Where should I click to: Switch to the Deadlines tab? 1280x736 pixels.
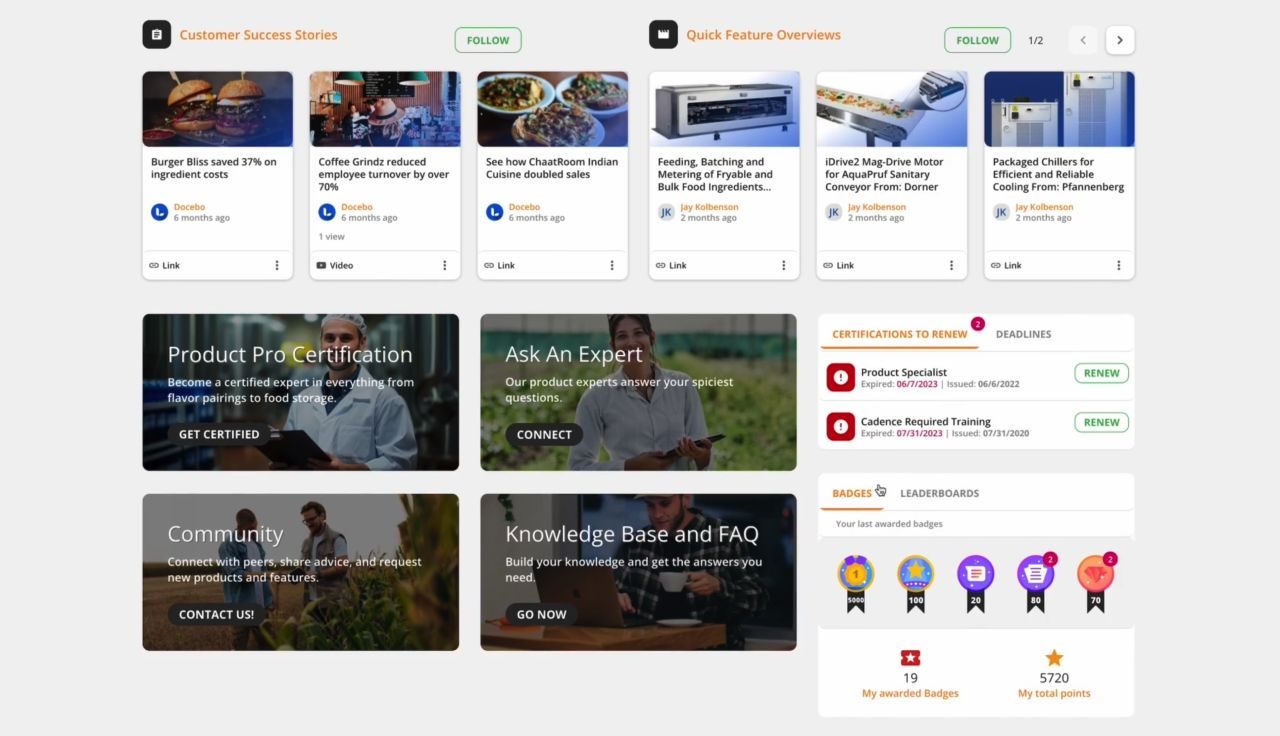pos(1023,334)
